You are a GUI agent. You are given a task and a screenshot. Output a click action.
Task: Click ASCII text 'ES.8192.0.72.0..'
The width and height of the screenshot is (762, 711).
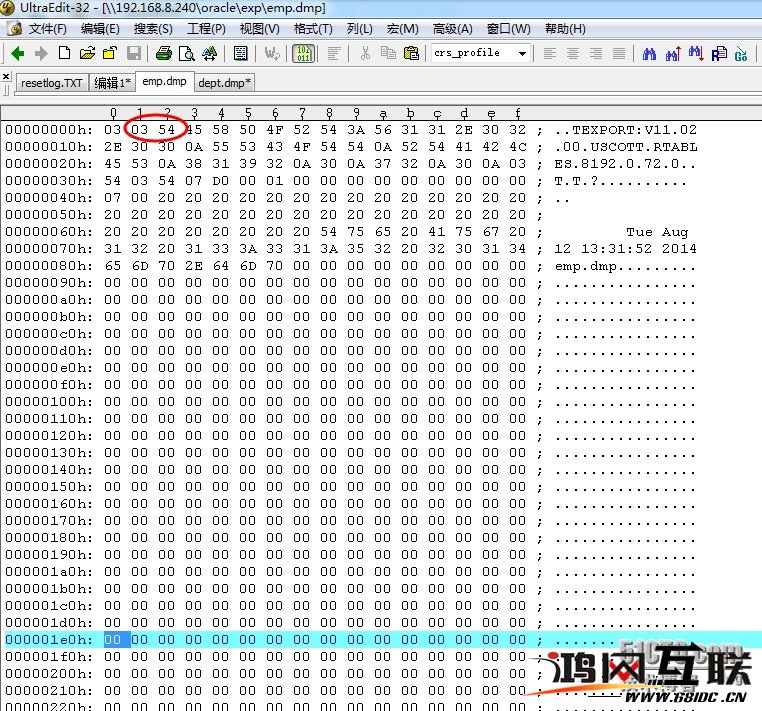pyautogui.click(x=625, y=164)
